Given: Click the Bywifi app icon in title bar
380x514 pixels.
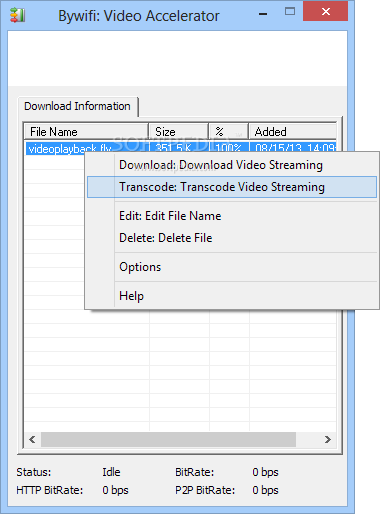Looking at the screenshot, I should [x=17, y=16].
